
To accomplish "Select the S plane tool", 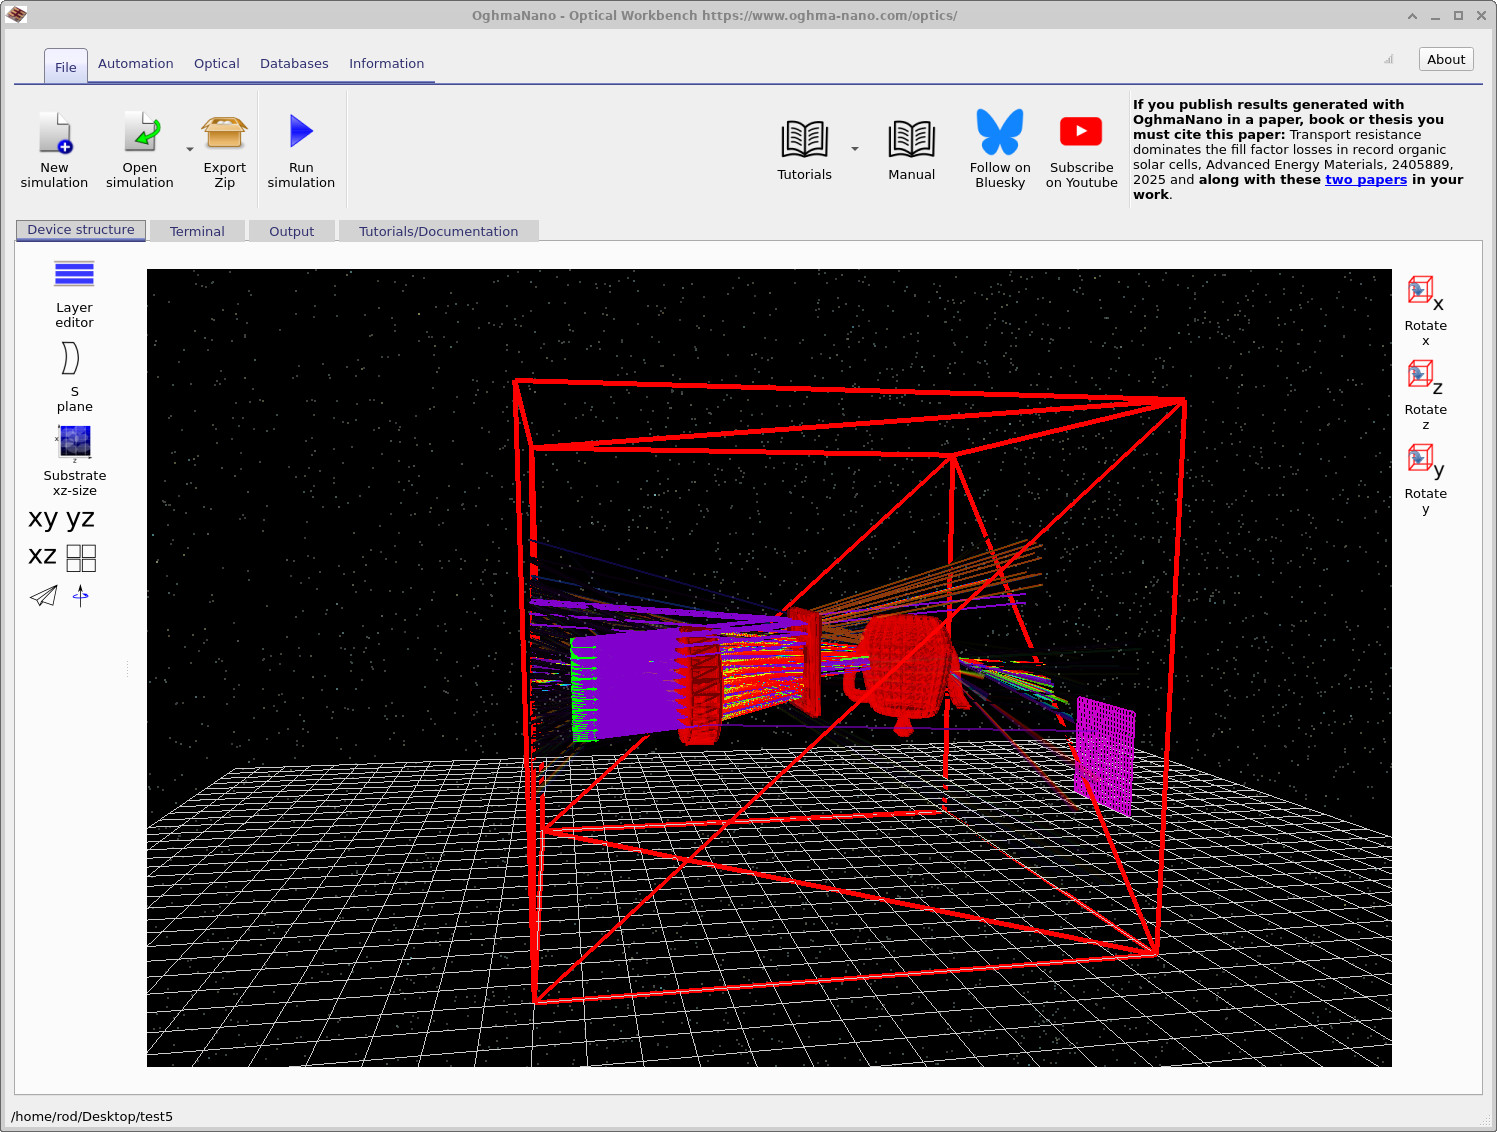I will tap(70, 360).
